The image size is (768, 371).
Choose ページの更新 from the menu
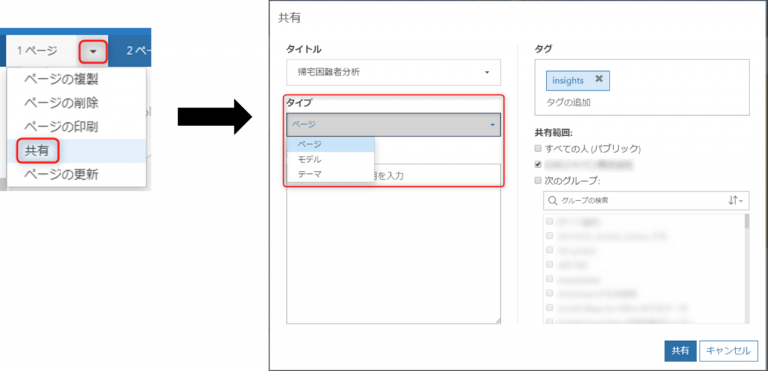(x=61, y=174)
